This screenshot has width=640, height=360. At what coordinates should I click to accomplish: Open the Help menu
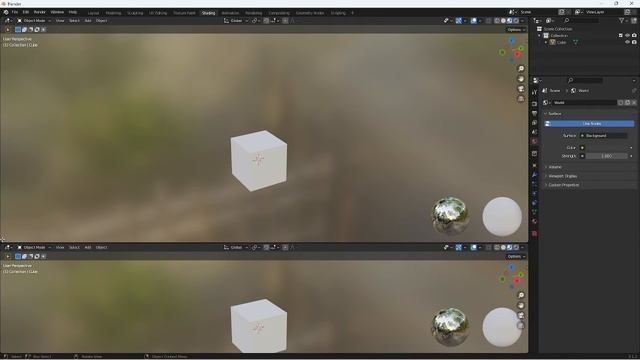[73, 12]
